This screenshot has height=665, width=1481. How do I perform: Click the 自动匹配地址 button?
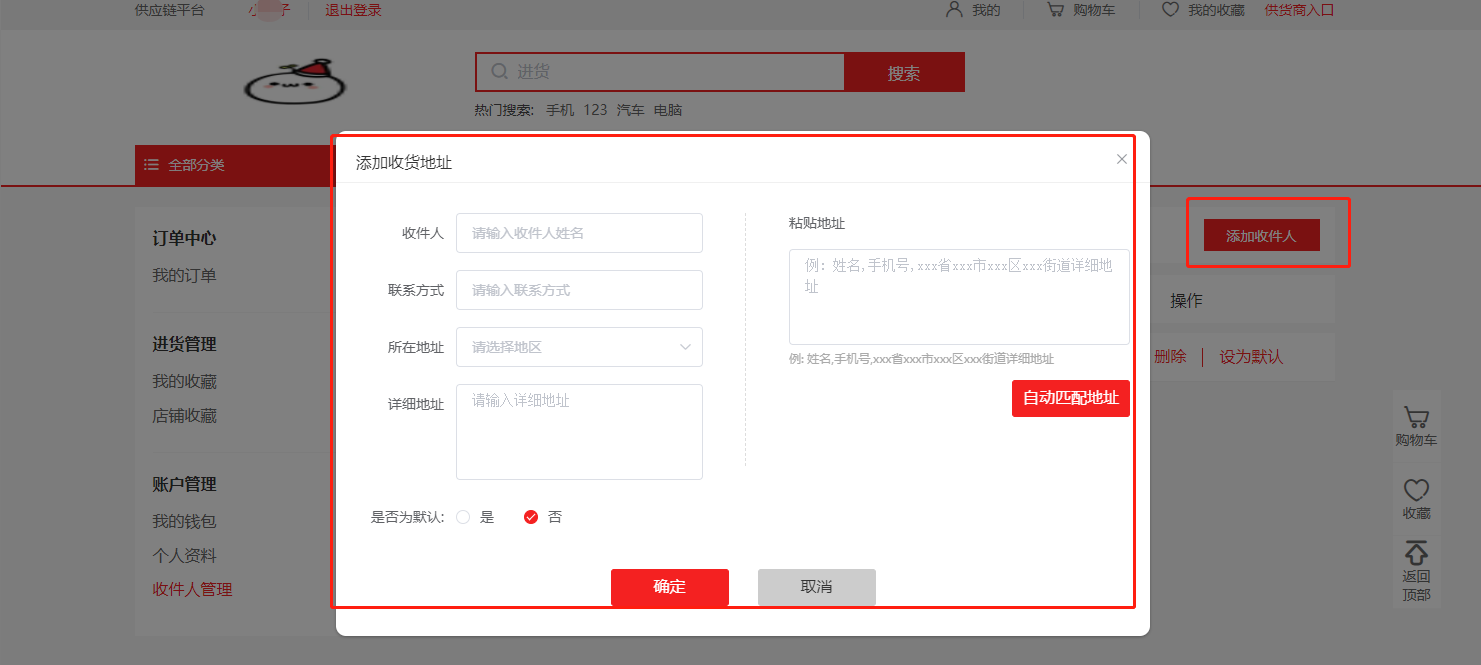1070,398
